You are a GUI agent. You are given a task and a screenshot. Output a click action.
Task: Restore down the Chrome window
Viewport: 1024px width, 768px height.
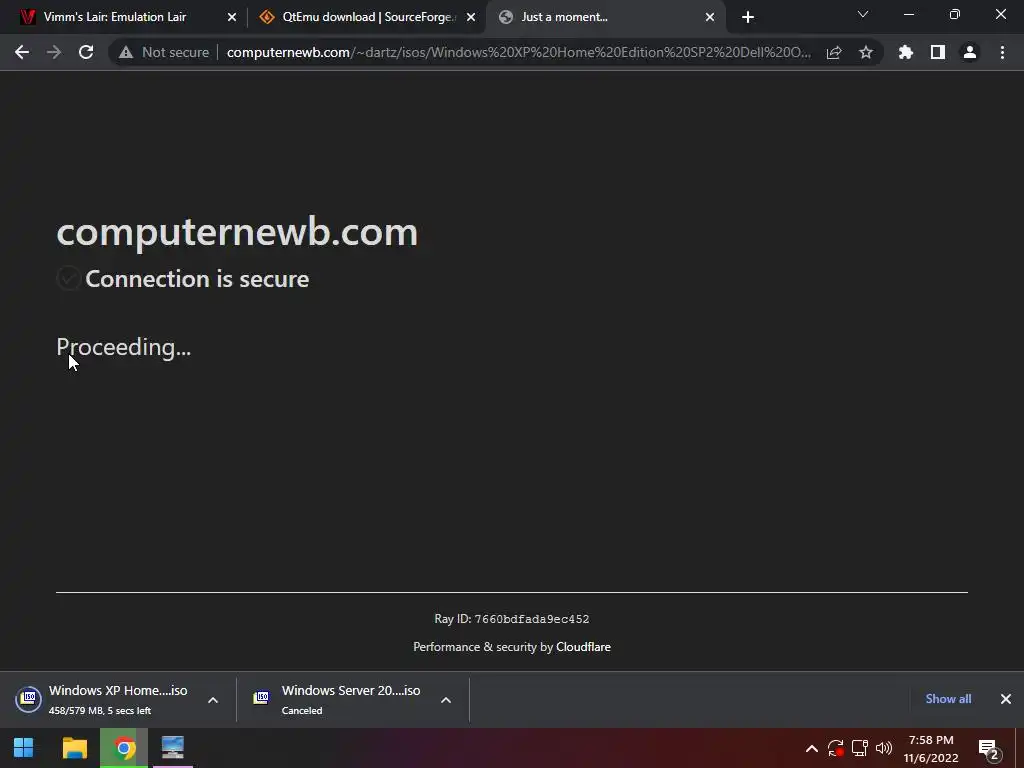tap(955, 14)
